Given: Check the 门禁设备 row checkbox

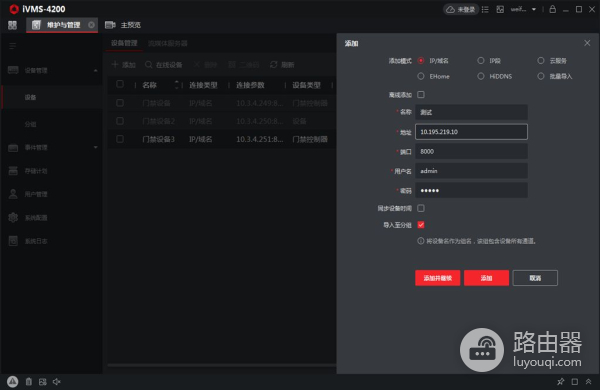Looking at the screenshot, I should click(120, 103).
